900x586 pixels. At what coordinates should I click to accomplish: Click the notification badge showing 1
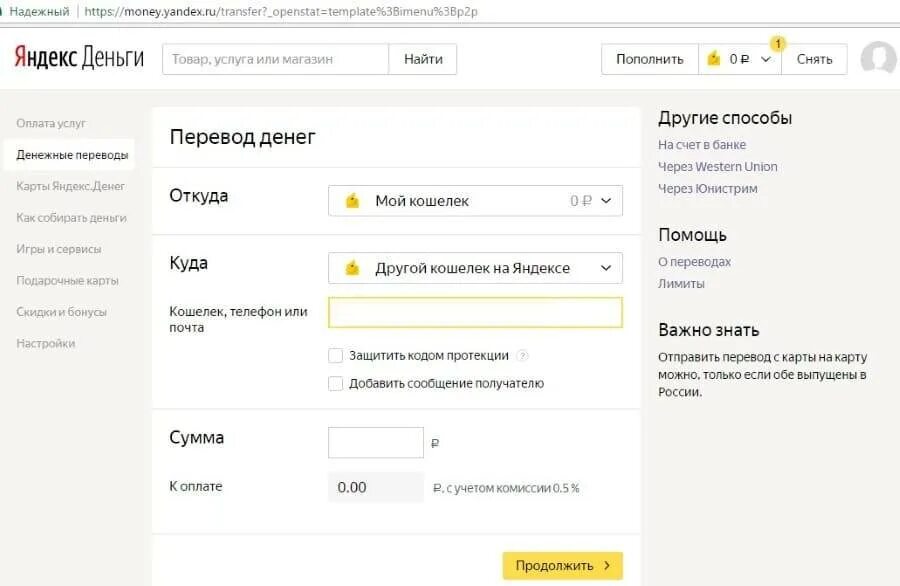[x=778, y=44]
